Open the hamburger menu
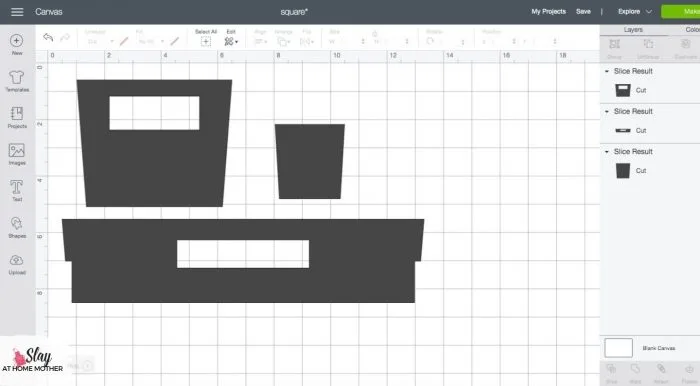This screenshot has width=700, height=386. (x=17, y=12)
